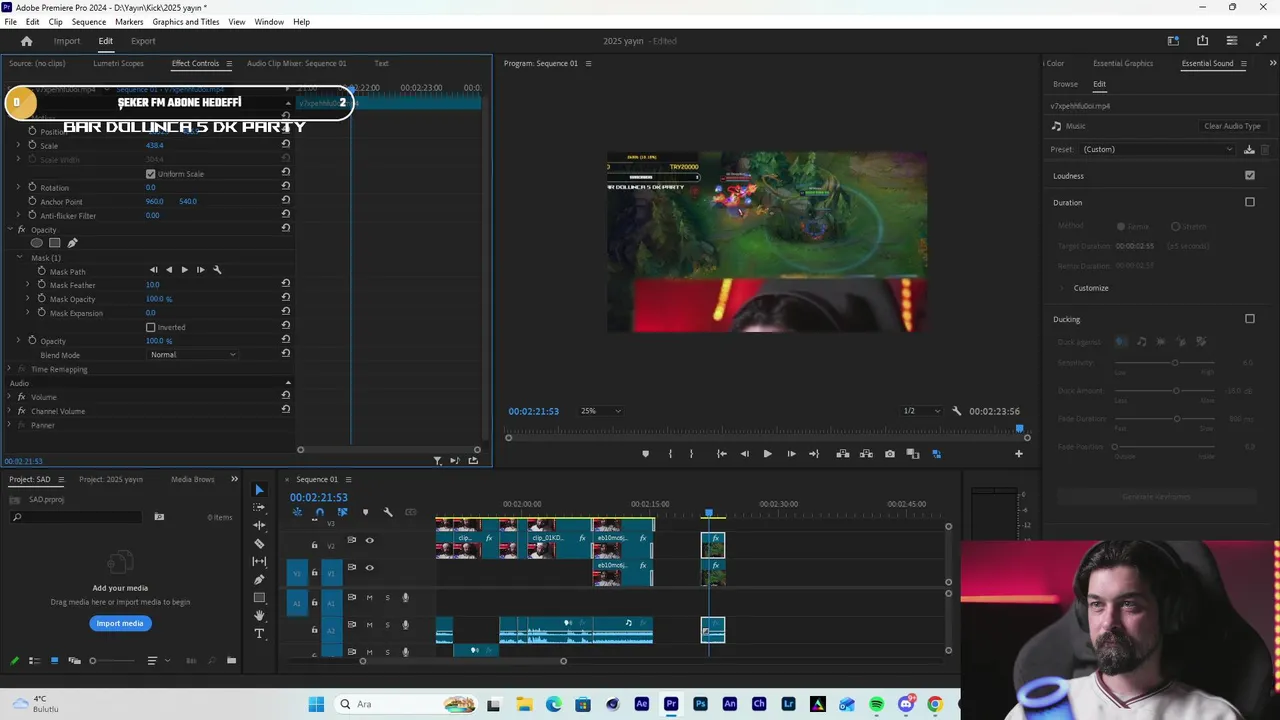Expand Mask Feather property
The width and height of the screenshot is (1280, 720).
point(28,285)
